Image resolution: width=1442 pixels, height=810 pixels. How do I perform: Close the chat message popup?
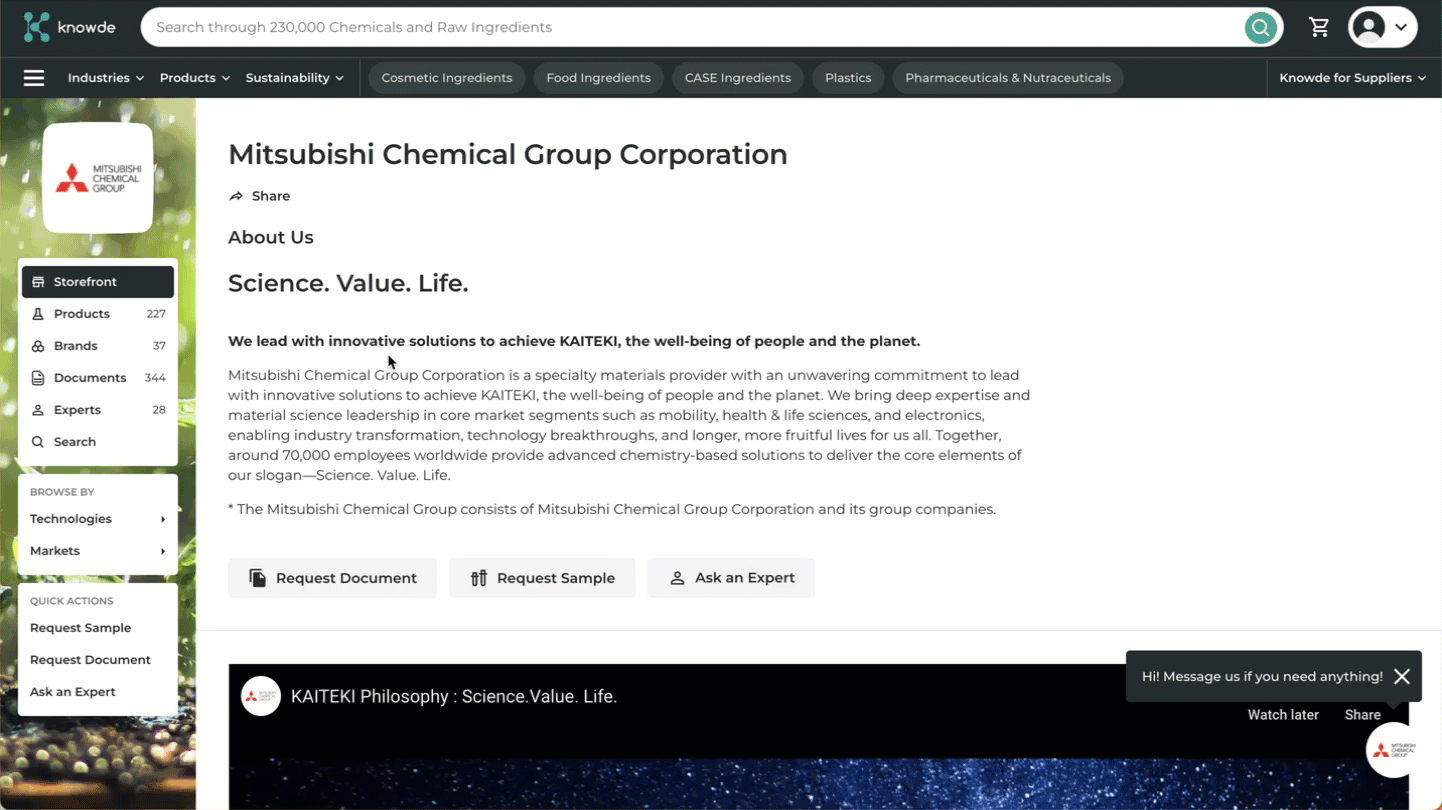(1402, 677)
